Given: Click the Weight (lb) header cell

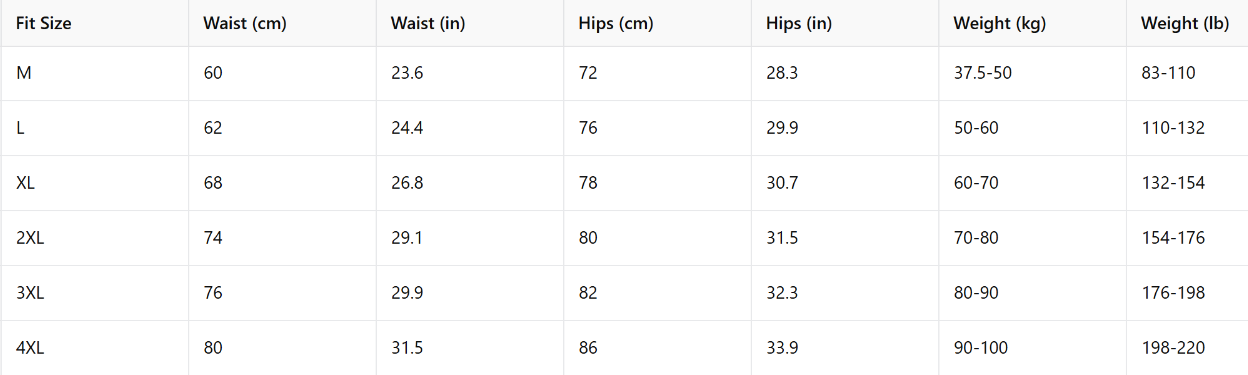Looking at the screenshot, I should [x=1185, y=24].
